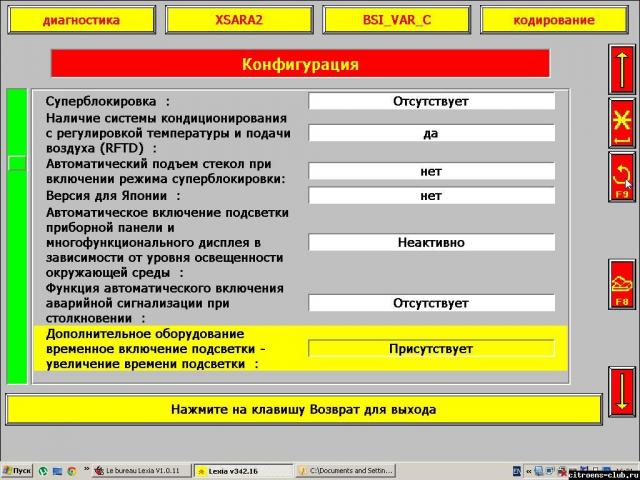
Task: Click the Автоматический подъем стекол label
Action: coord(165,171)
